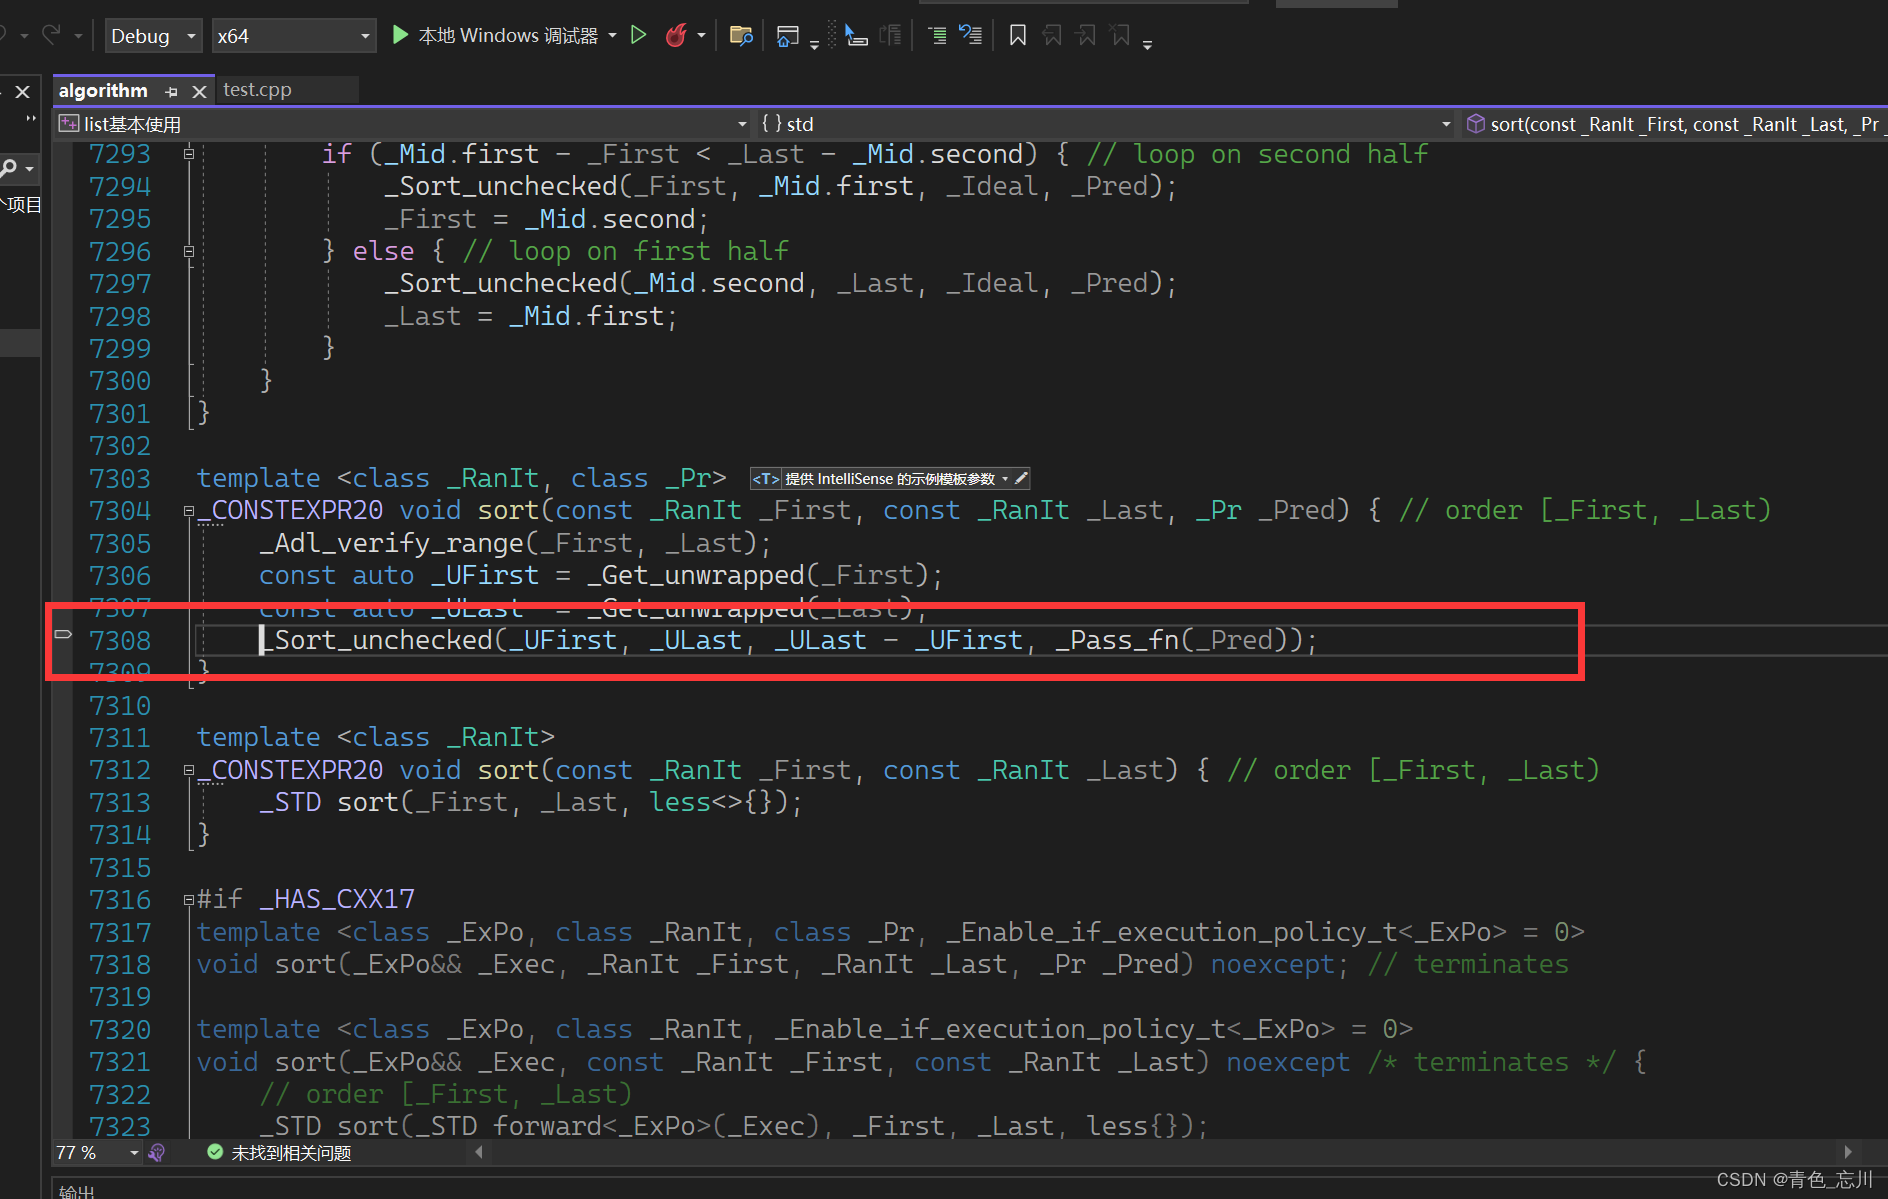Open the debugger target dropdown arrow

[x=612, y=36]
